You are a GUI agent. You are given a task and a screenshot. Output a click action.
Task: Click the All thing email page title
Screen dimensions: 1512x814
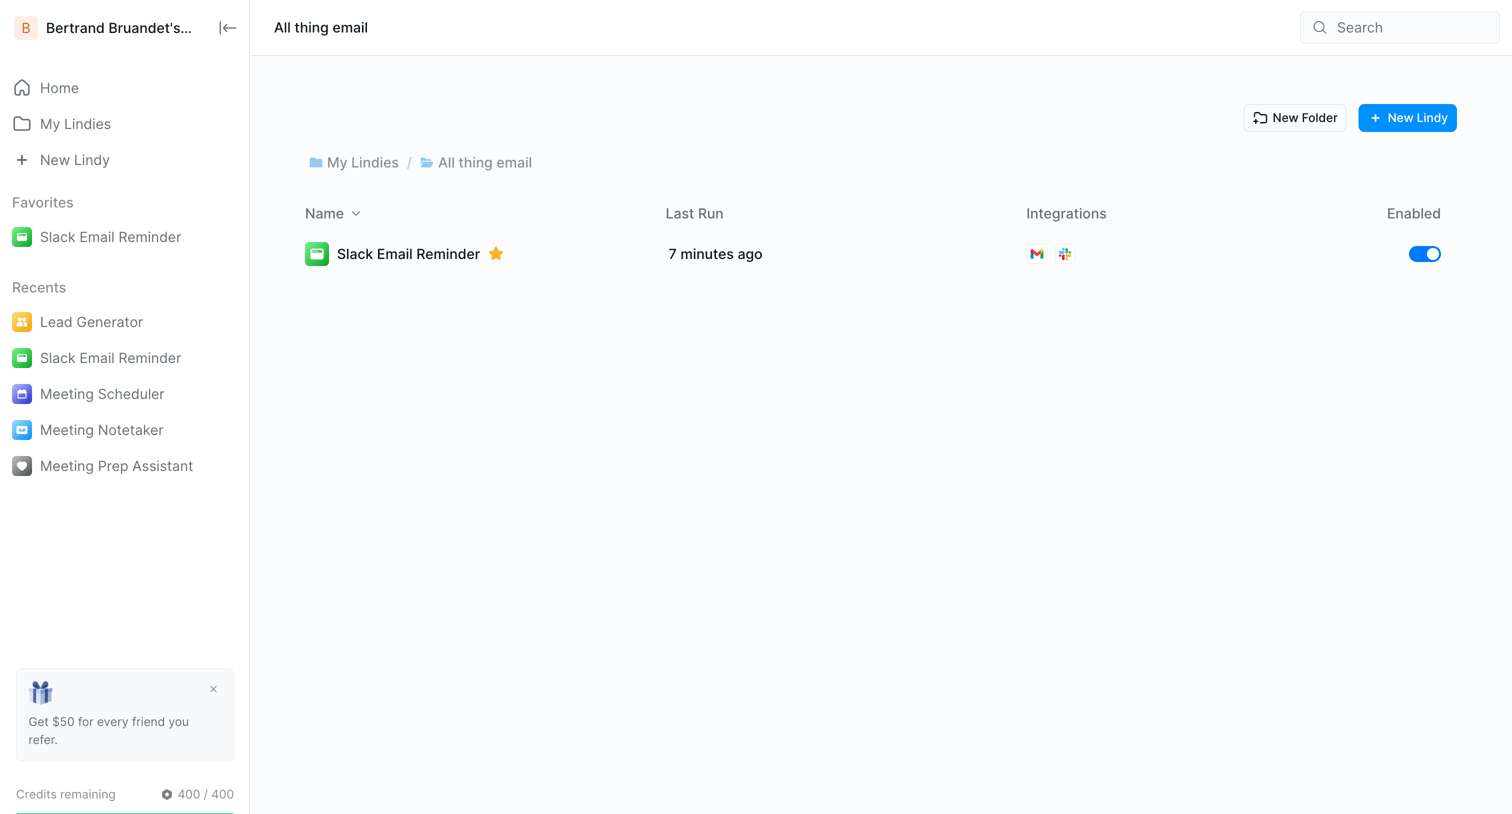click(x=321, y=28)
